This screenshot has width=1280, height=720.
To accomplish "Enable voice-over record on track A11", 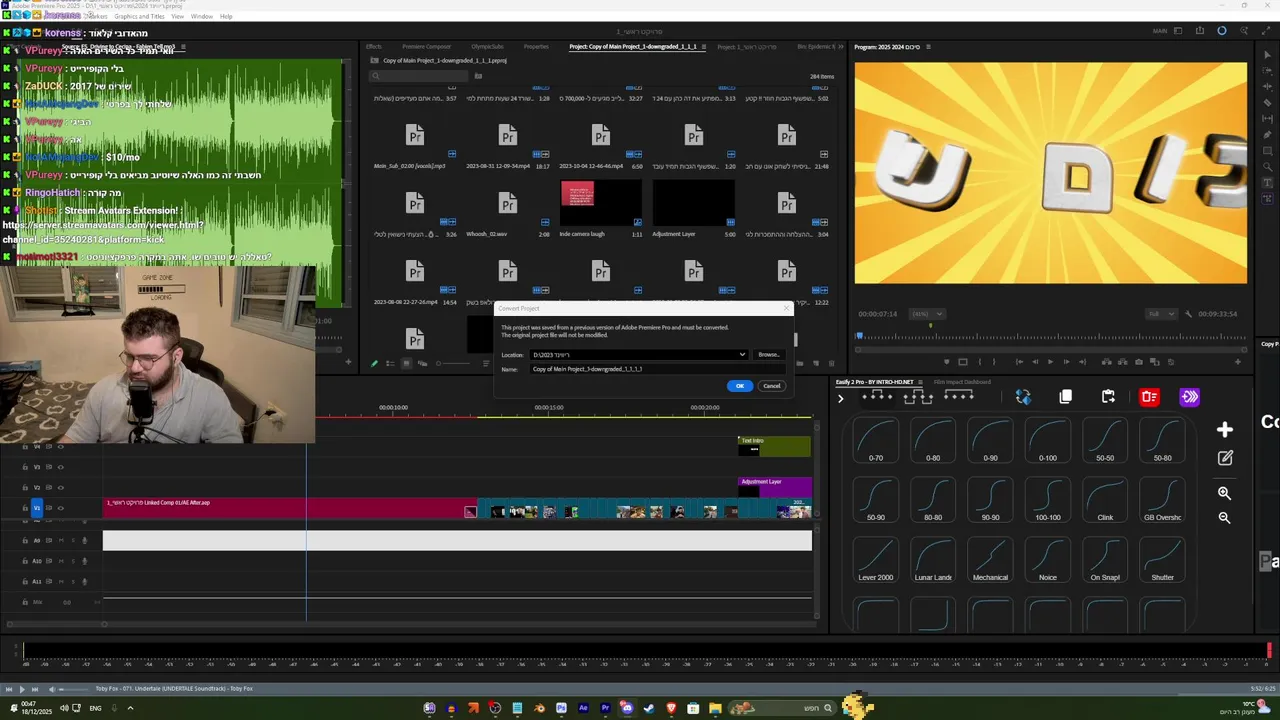I will coord(84,582).
